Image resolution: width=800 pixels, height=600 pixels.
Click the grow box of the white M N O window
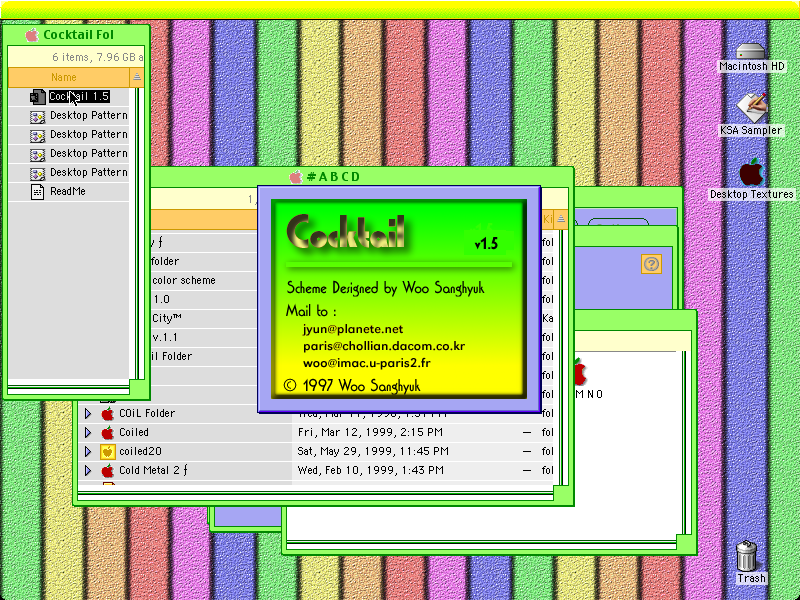pos(684,542)
